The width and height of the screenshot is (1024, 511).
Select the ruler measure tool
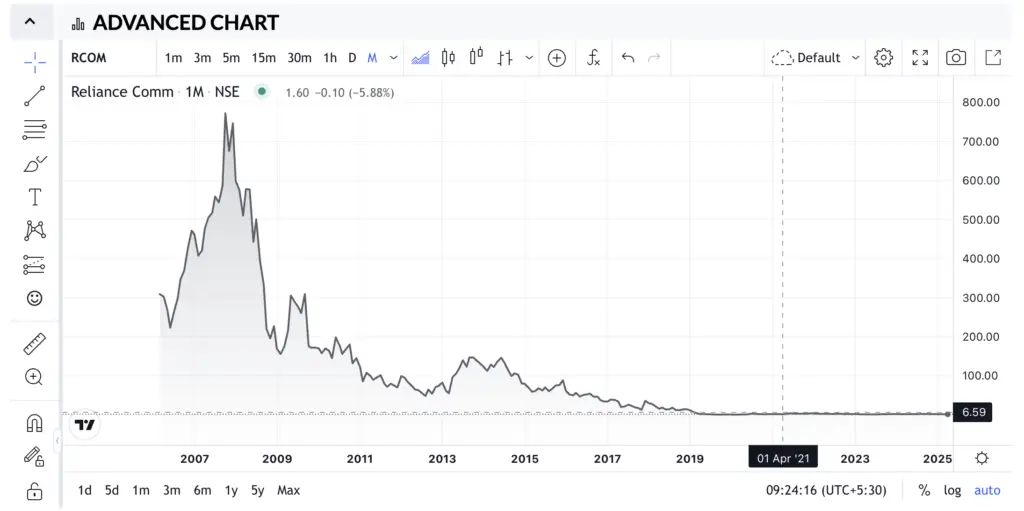34,343
